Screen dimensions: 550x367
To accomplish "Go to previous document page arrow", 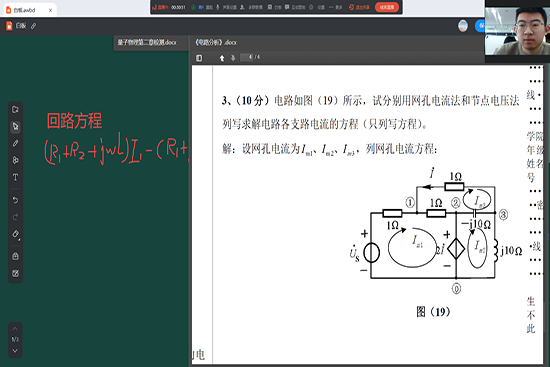I will pyautogui.click(x=222, y=58).
